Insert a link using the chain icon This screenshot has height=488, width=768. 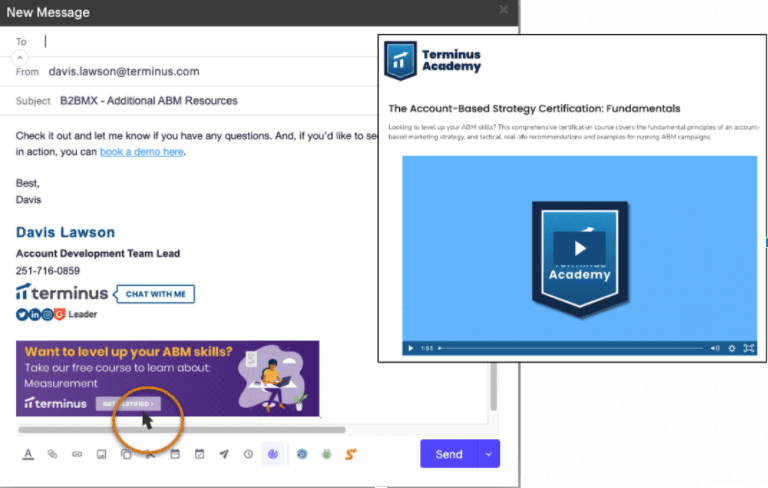click(x=77, y=454)
